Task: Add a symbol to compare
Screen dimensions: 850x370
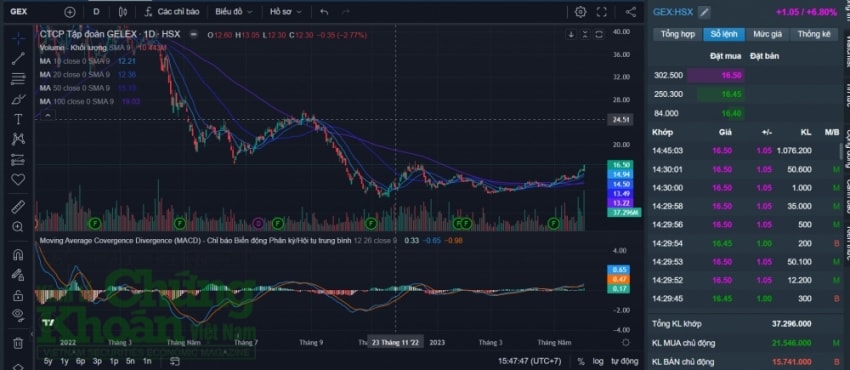Action: (70, 11)
